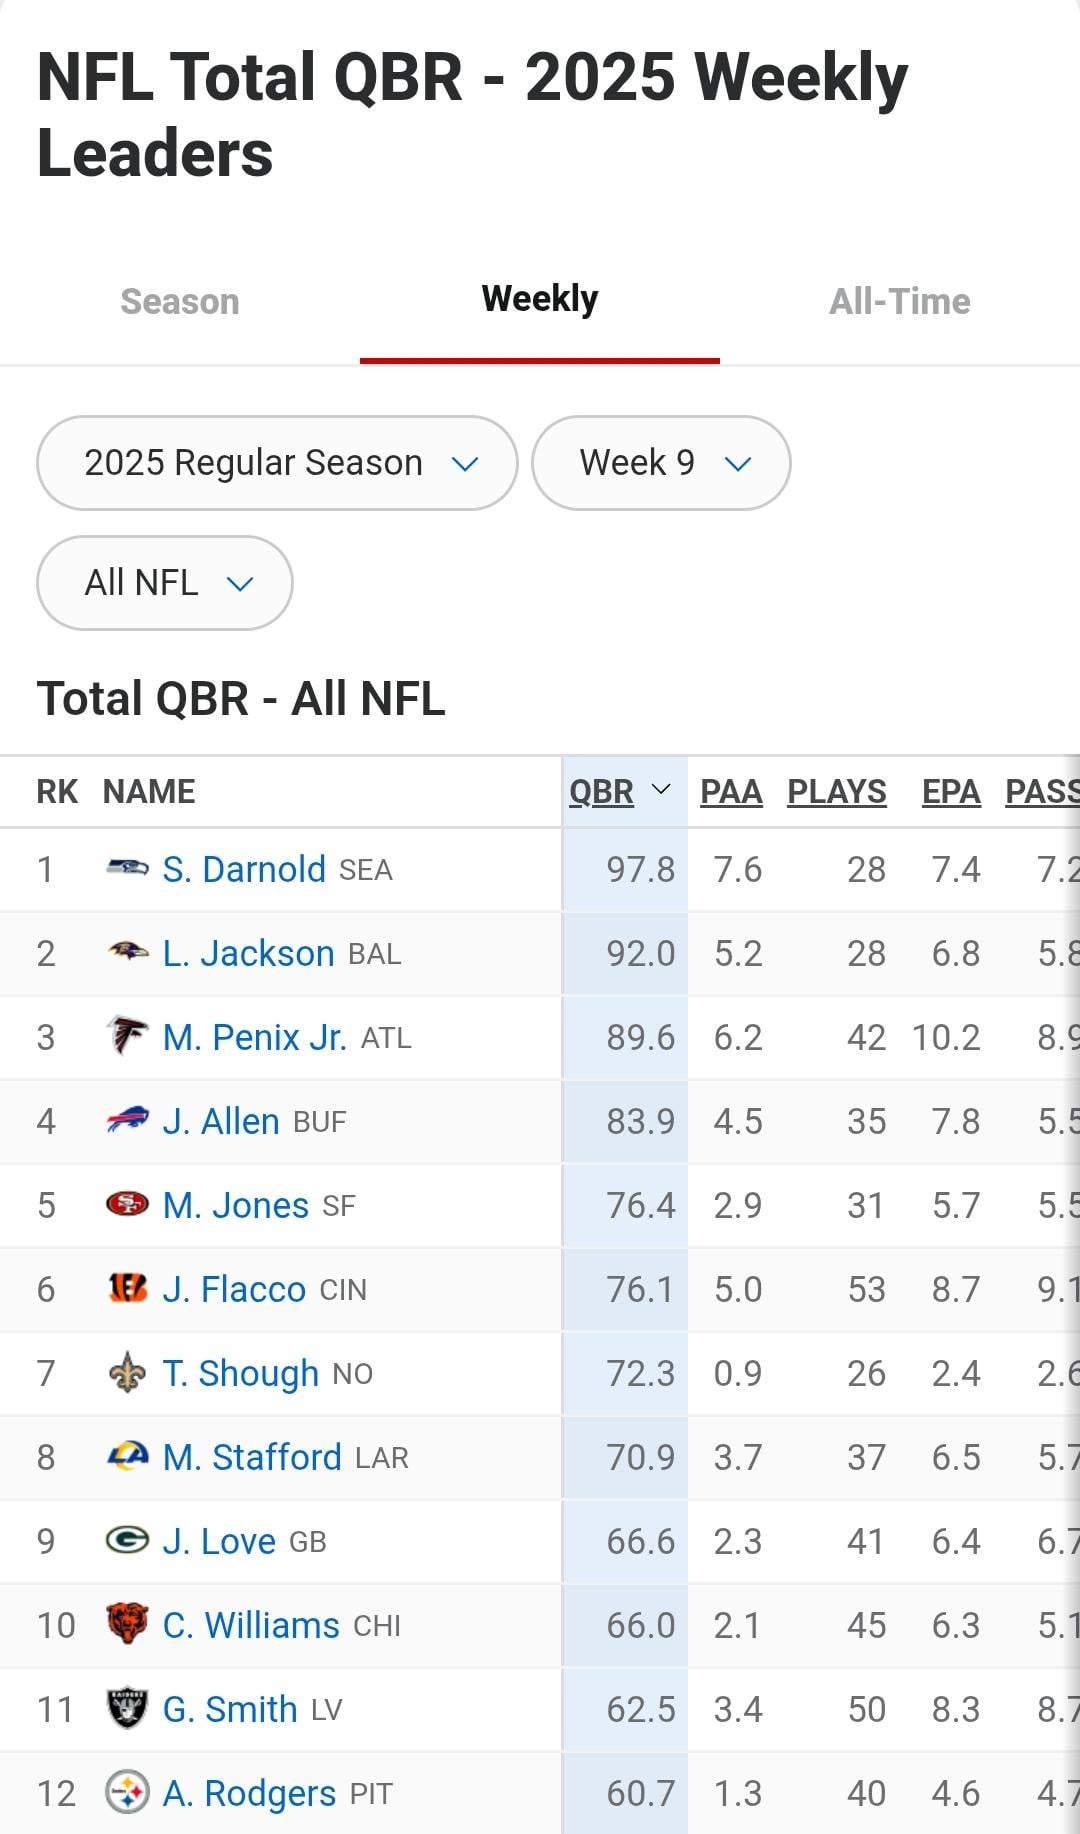Screen dimensions: 1080x1834
Task: Open S. Darnold player link
Action: (x=244, y=869)
